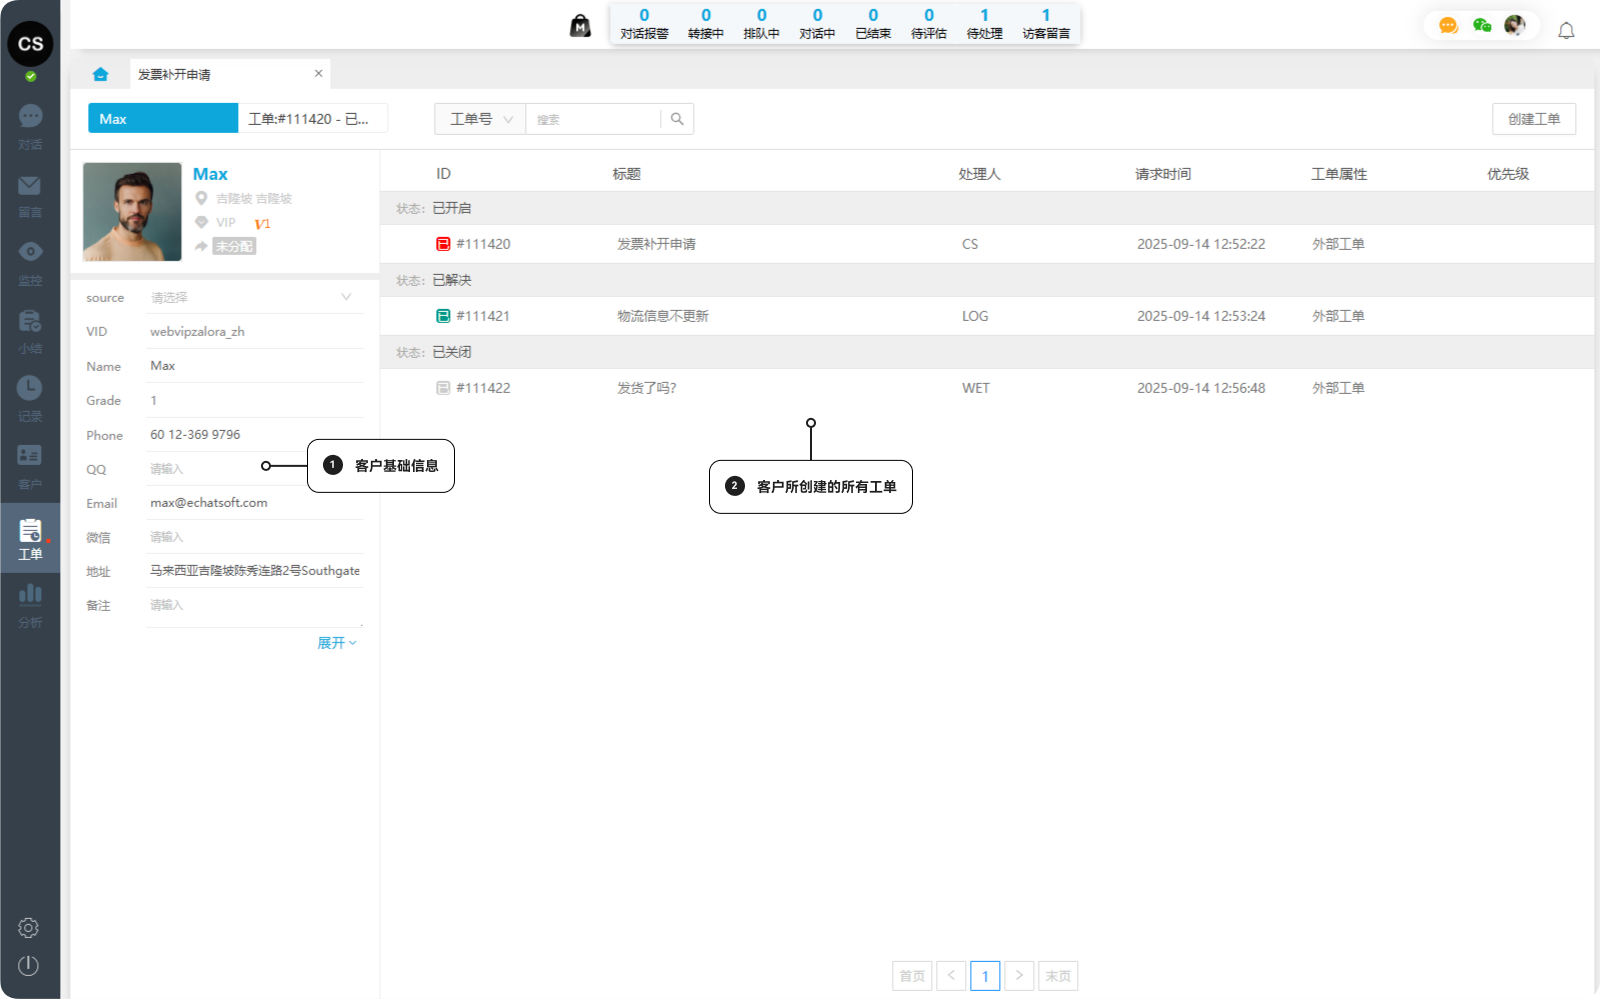Select the Max customer tab
This screenshot has height=999, width=1600.
coord(163,119)
